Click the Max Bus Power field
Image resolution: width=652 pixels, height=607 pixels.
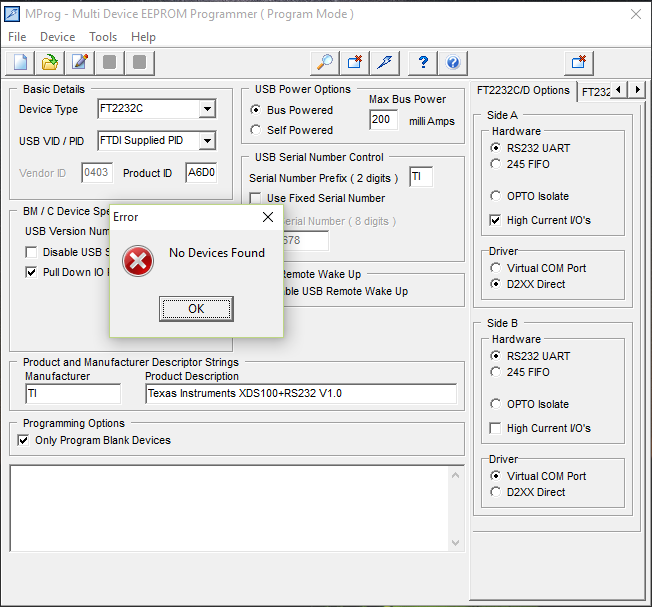(383, 120)
